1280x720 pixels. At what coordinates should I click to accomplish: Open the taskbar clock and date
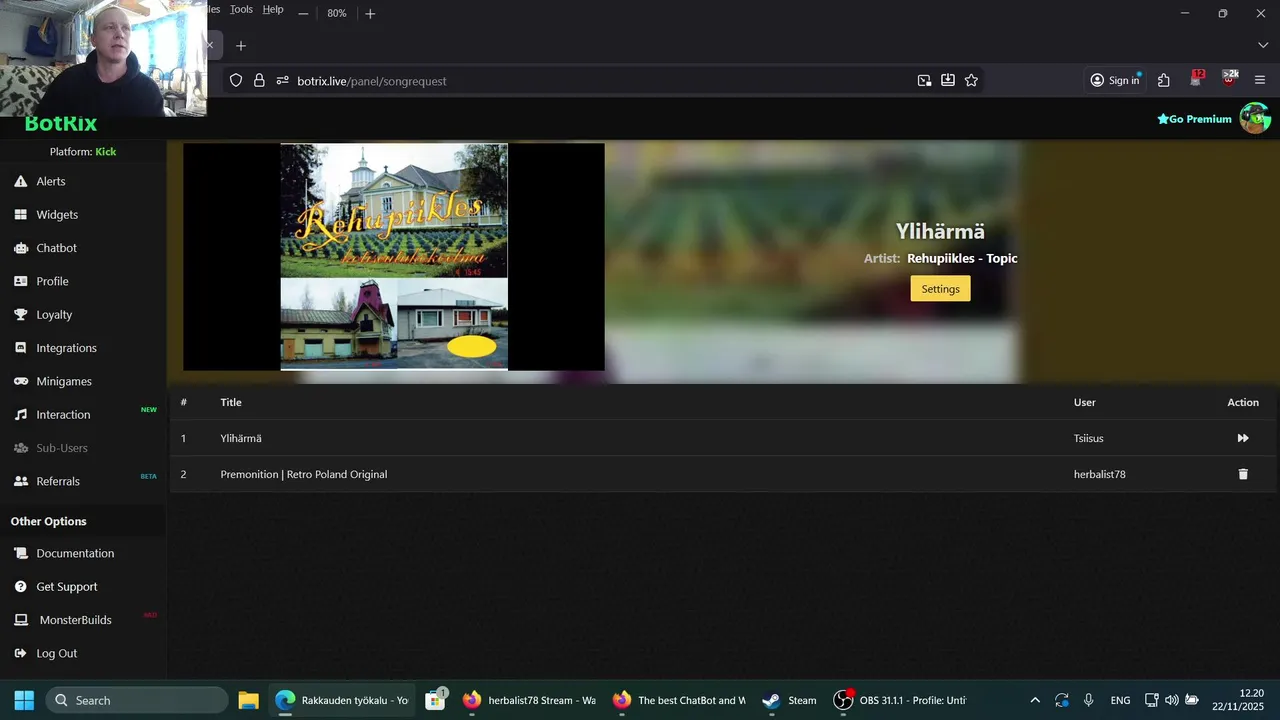coord(1240,700)
